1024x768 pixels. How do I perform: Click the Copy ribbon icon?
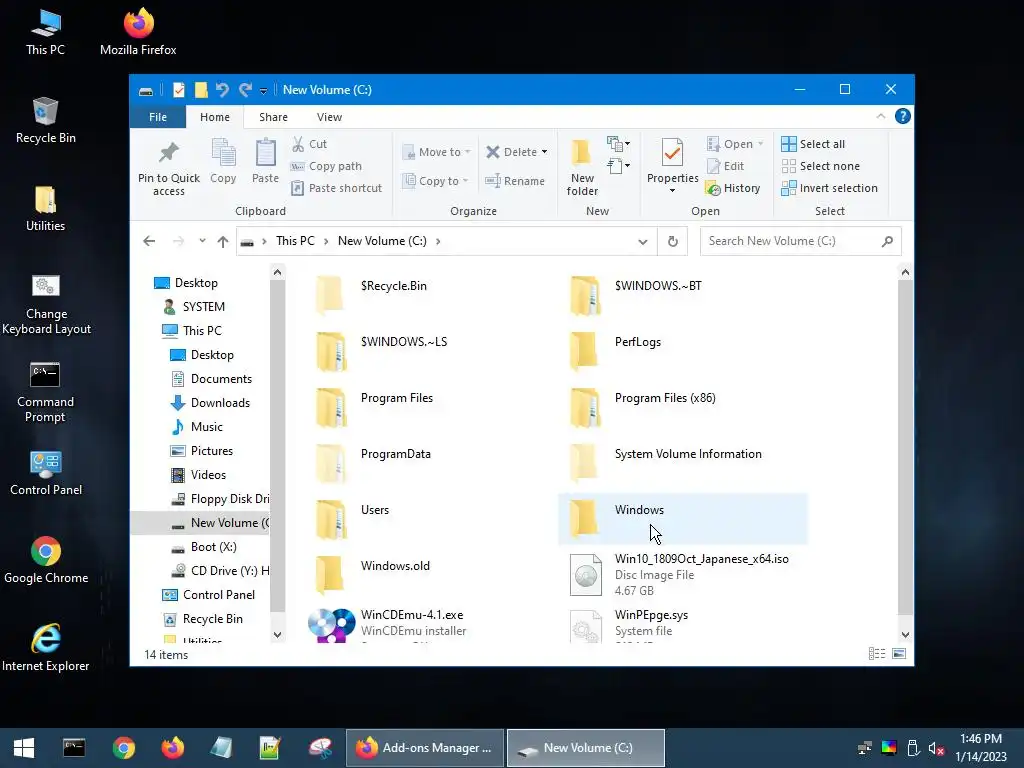tap(223, 153)
